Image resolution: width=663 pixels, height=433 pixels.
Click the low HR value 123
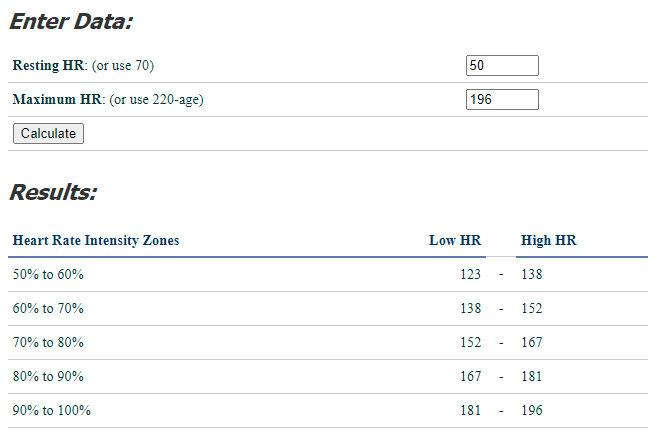click(470, 274)
